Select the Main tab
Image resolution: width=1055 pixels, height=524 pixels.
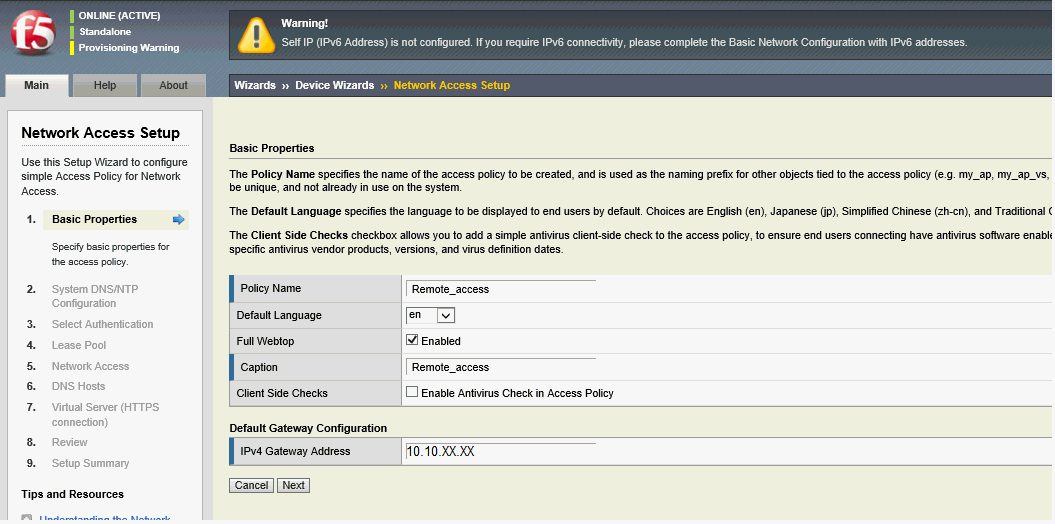point(37,86)
